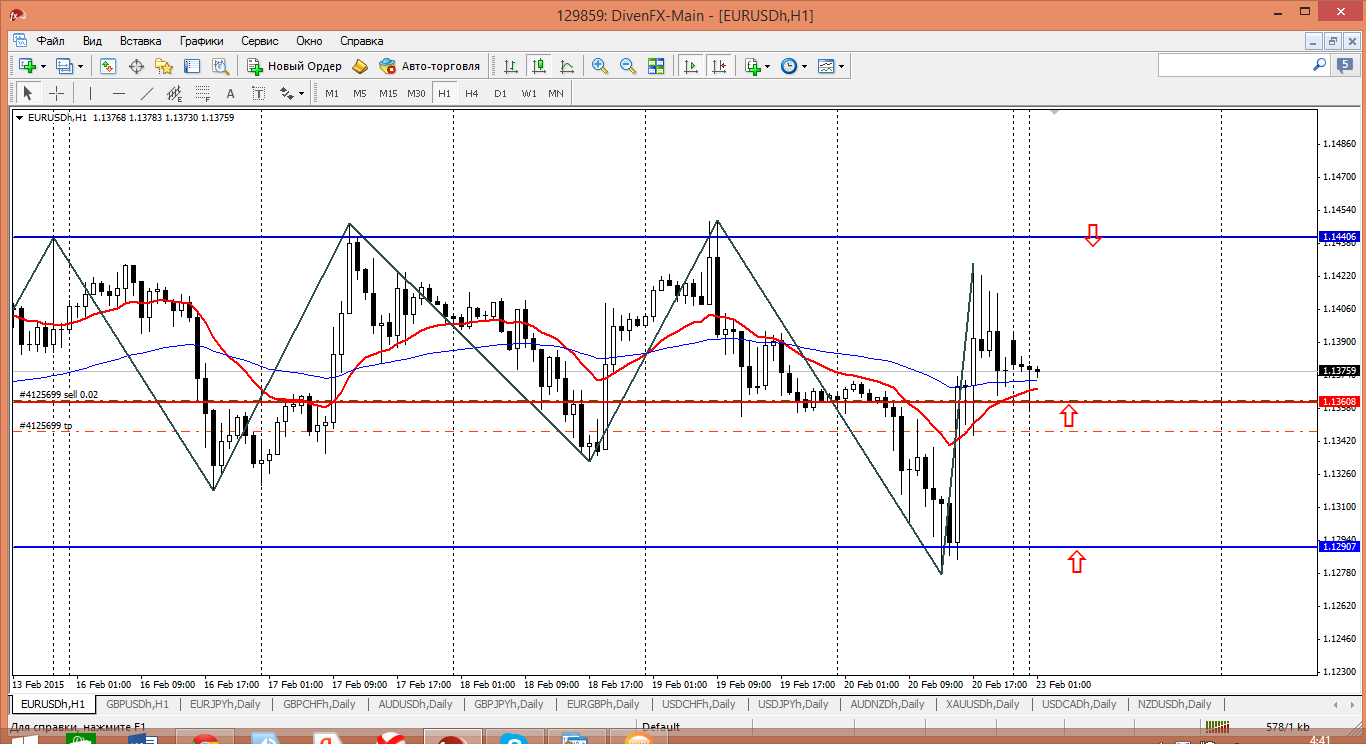Zoom out of the chart
Screen dimensions: 1370x744
coord(628,66)
